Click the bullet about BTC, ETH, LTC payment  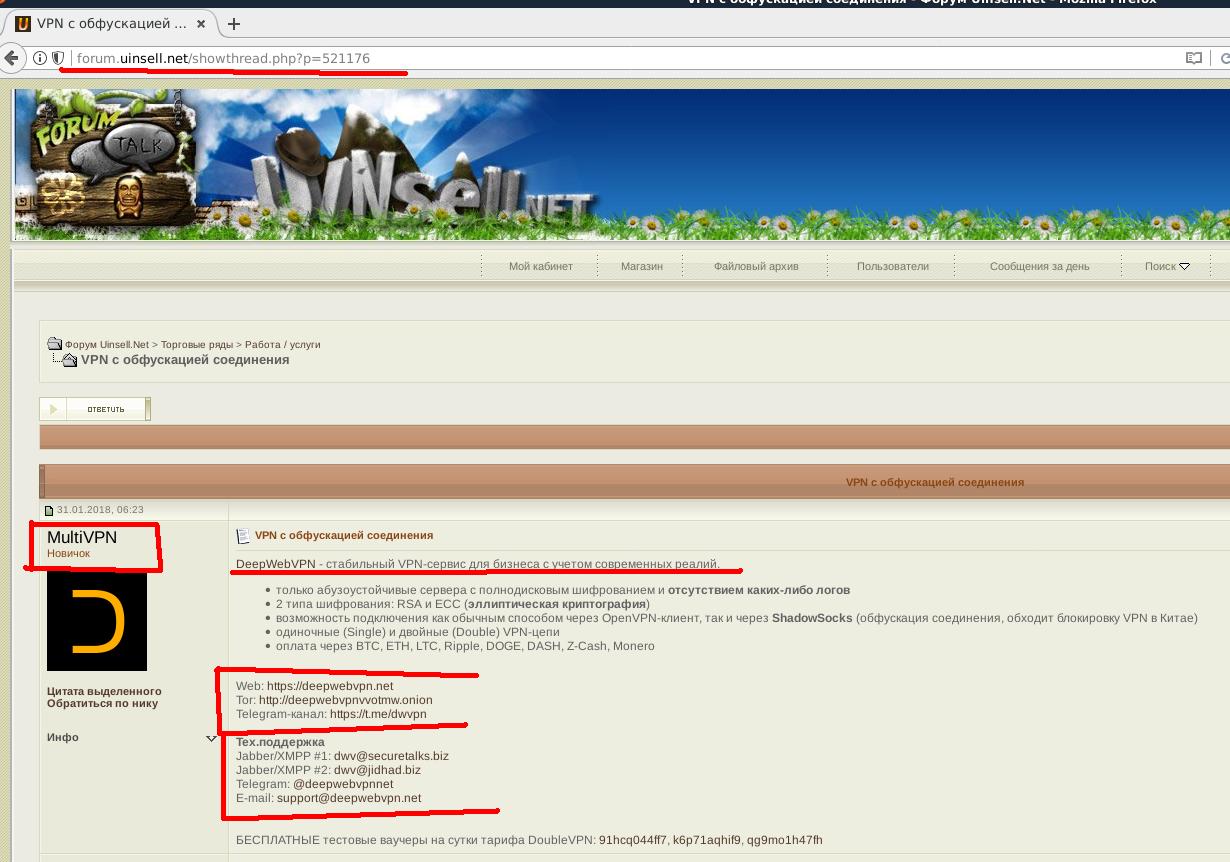tap(465, 646)
